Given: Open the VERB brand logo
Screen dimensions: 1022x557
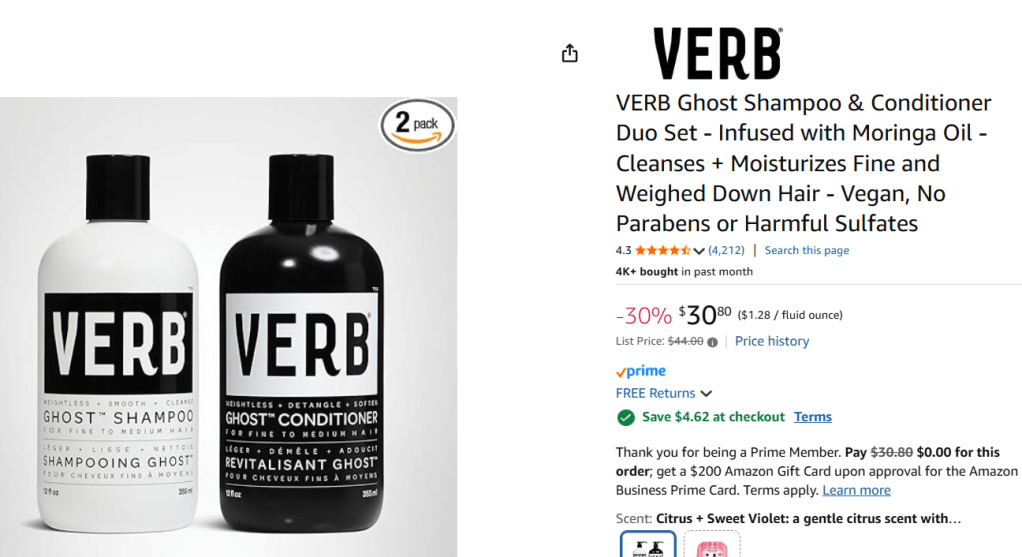Looking at the screenshot, I should pos(718,53).
